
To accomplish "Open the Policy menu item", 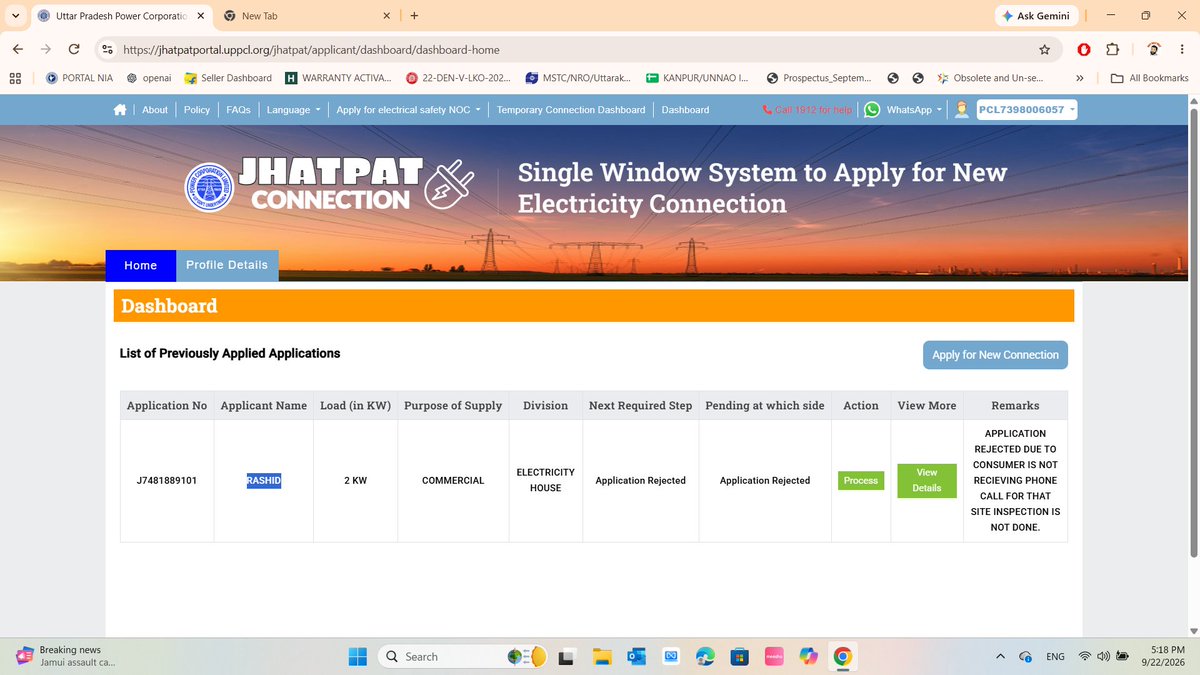I will pyautogui.click(x=197, y=110).
